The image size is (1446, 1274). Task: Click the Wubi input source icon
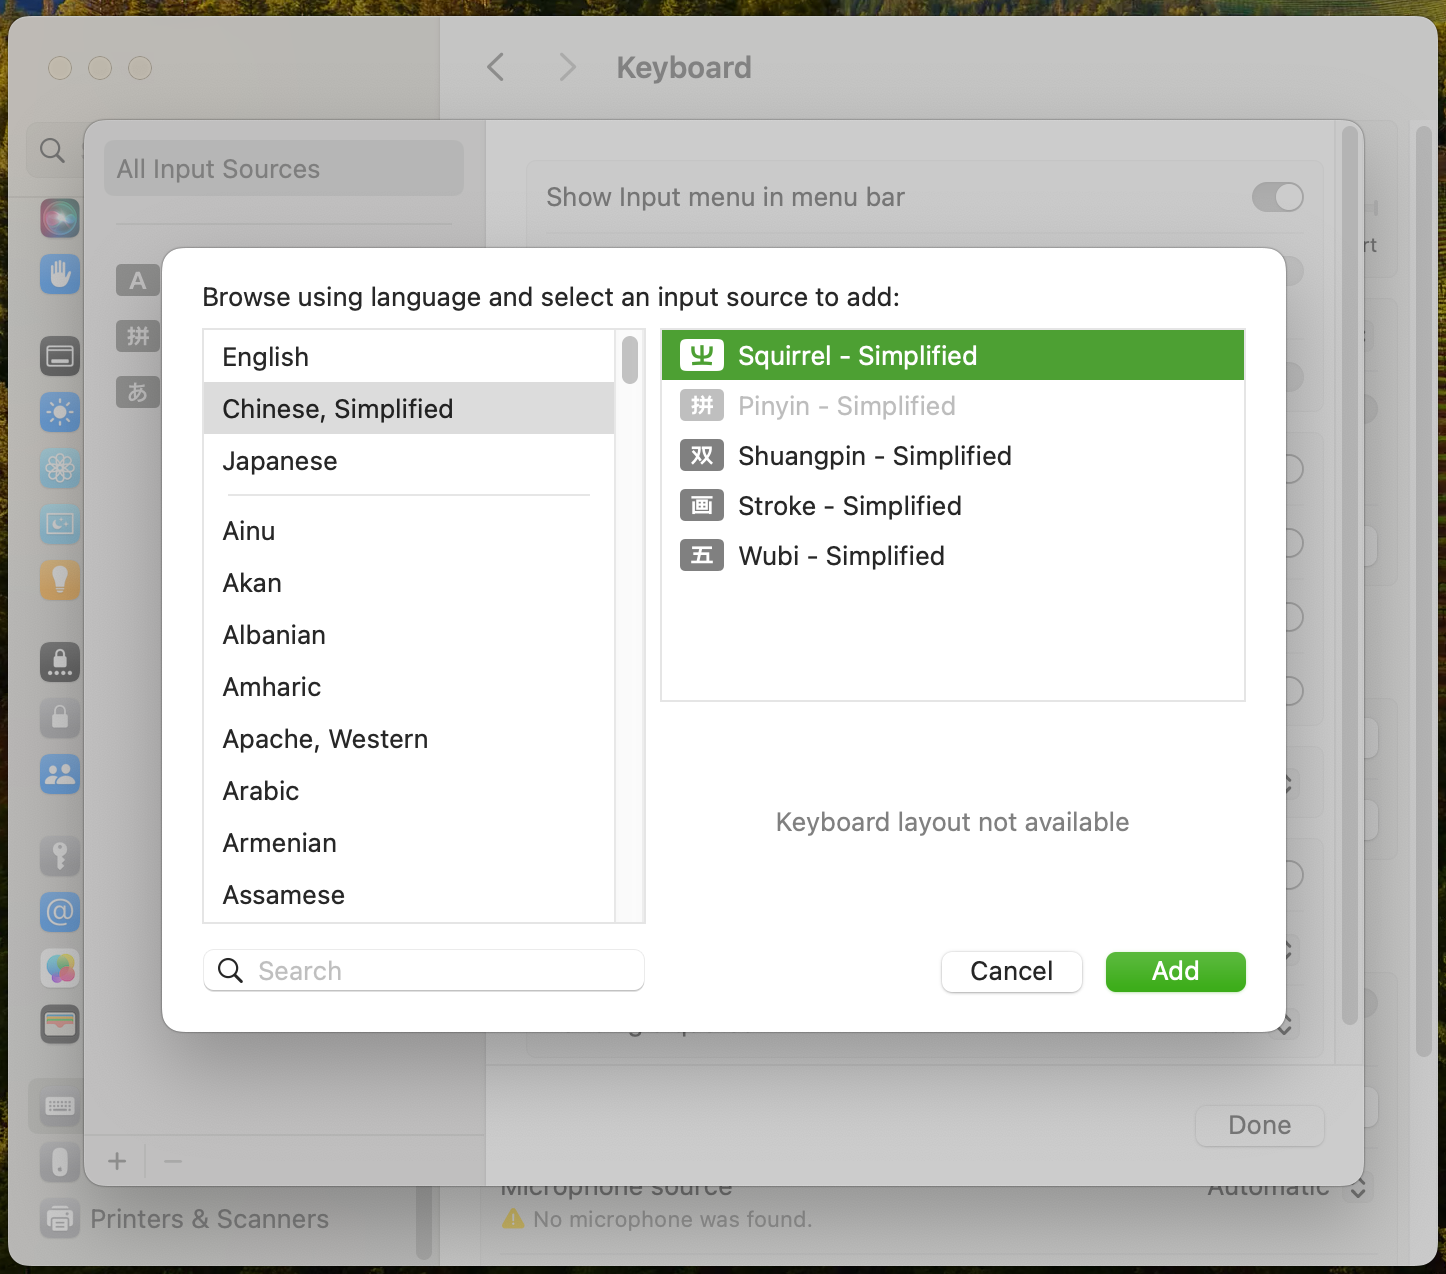(x=702, y=556)
